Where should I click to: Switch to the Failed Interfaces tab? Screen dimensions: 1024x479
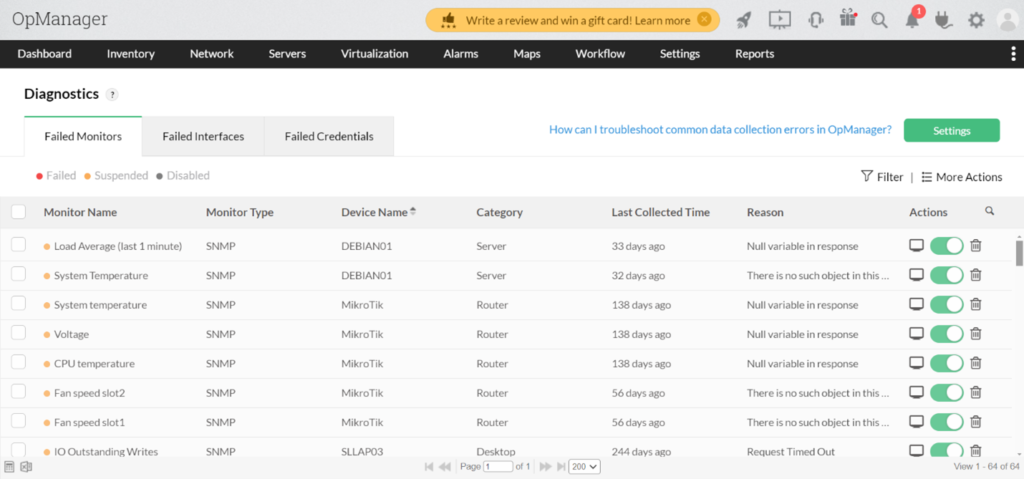[x=203, y=136]
